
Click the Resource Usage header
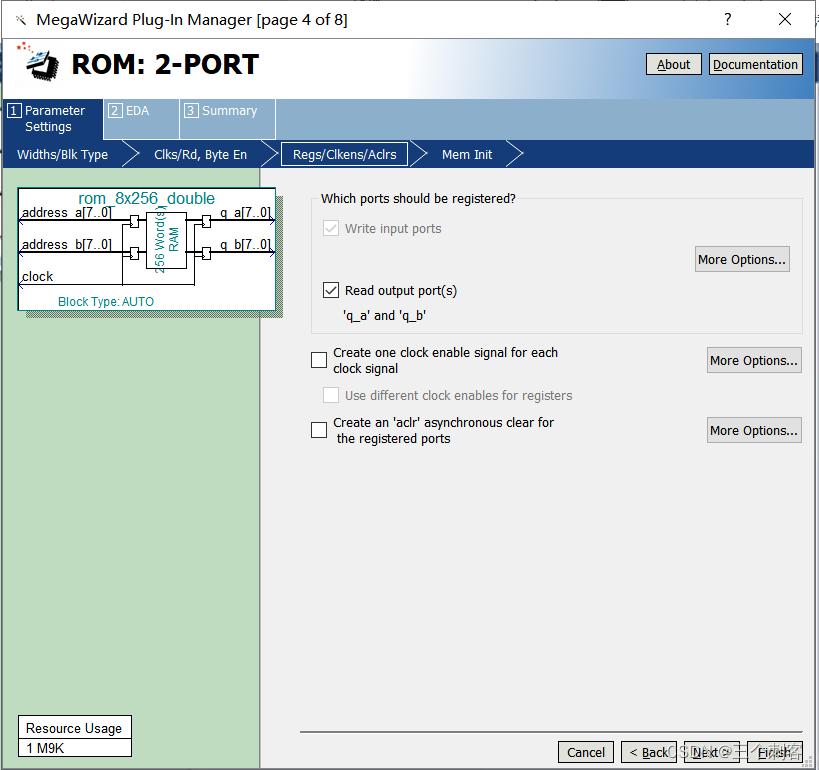click(x=74, y=728)
